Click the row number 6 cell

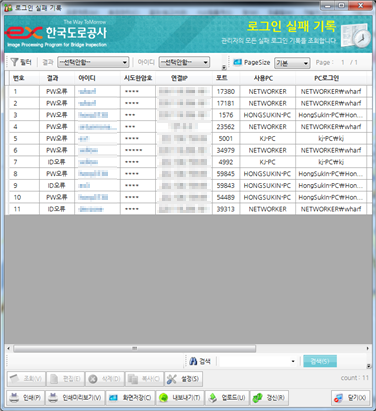click(24, 150)
